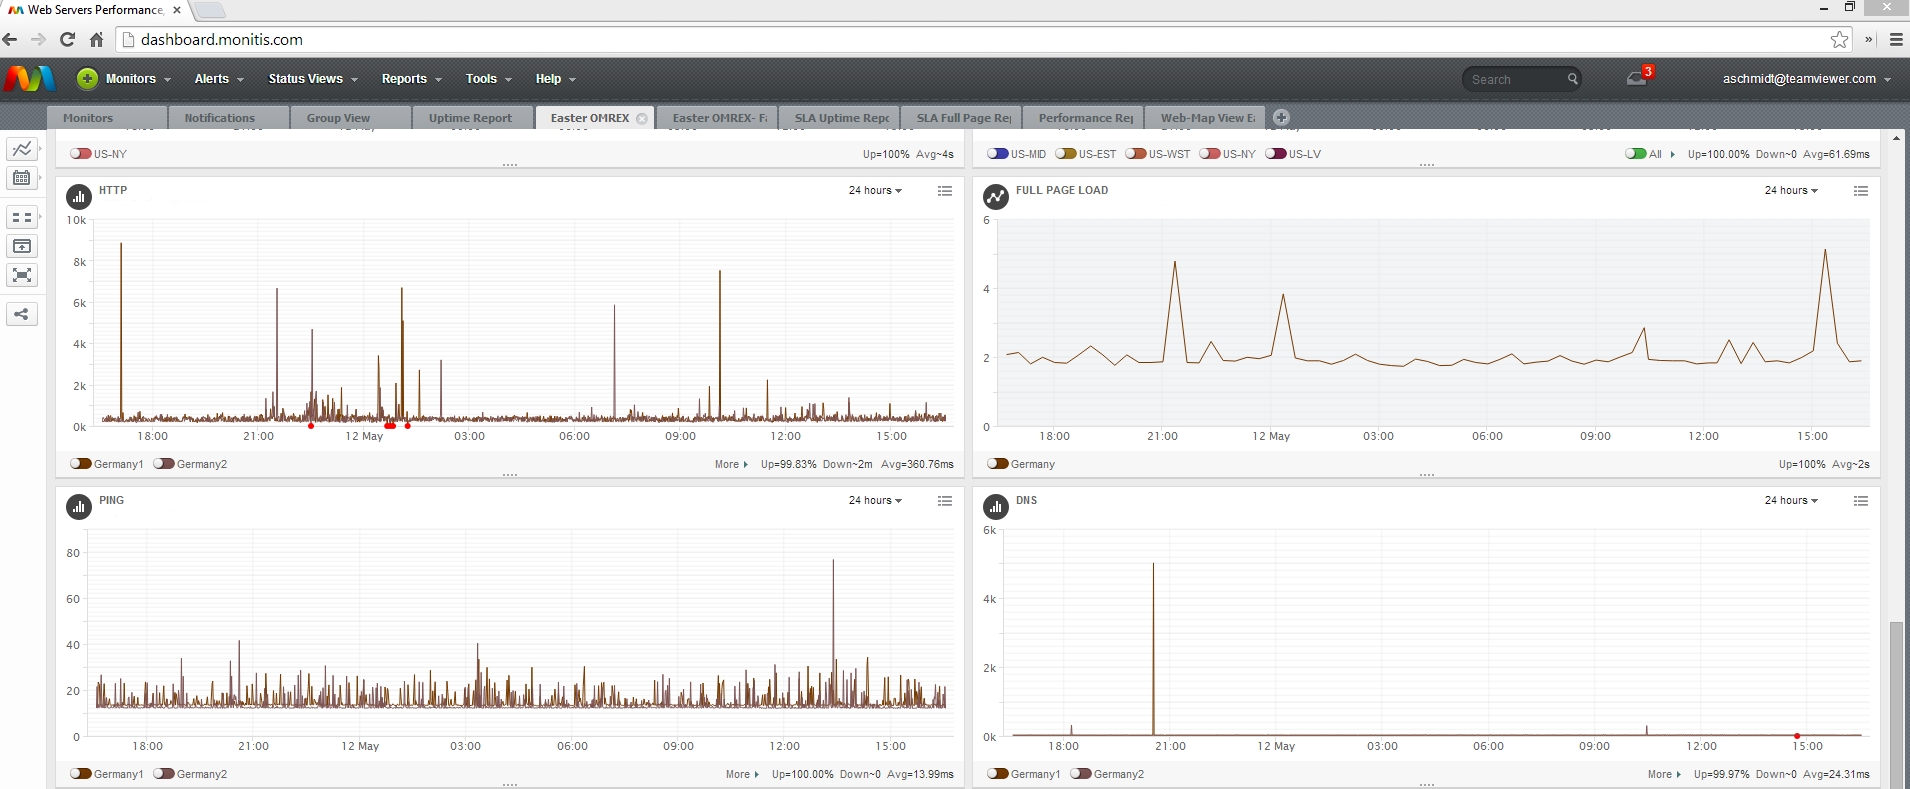Switch to the Uptime Report tab
The image size is (1910, 789).
click(x=470, y=118)
